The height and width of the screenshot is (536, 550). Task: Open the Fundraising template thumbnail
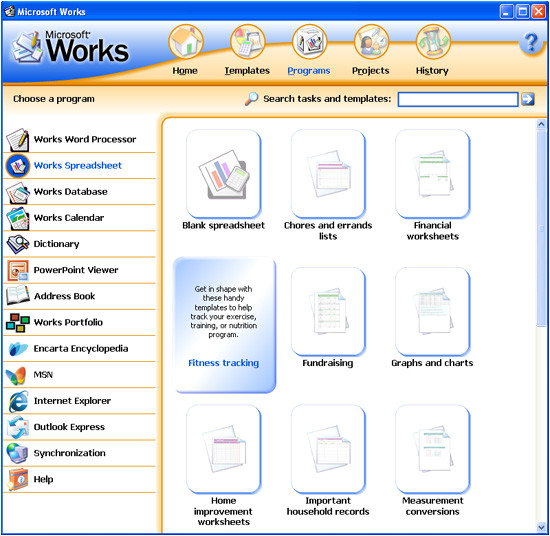328,311
